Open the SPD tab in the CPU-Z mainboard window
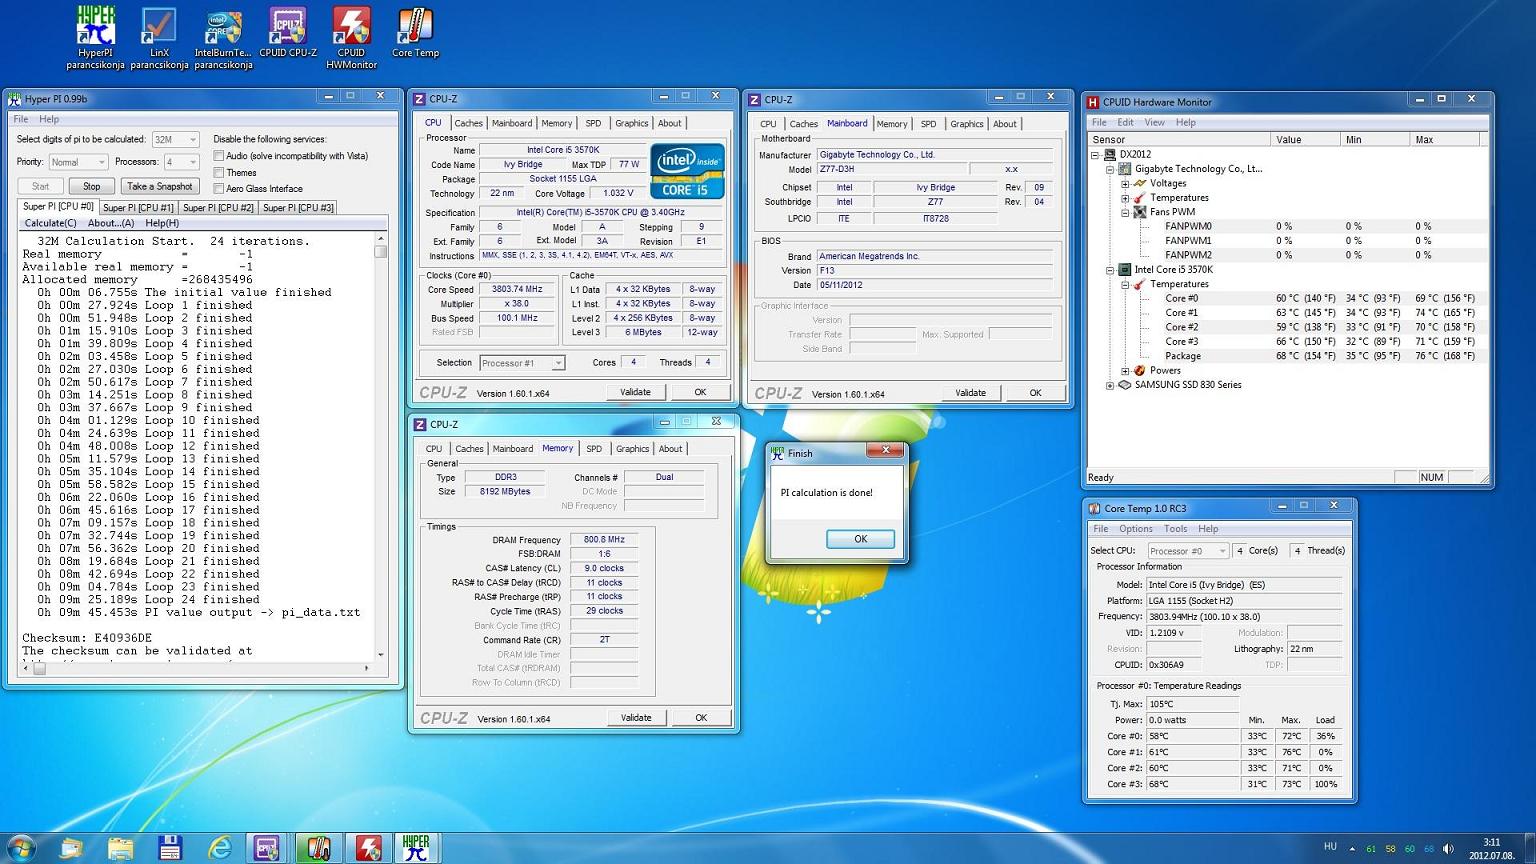The height and width of the screenshot is (864, 1536). [x=928, y=125]
